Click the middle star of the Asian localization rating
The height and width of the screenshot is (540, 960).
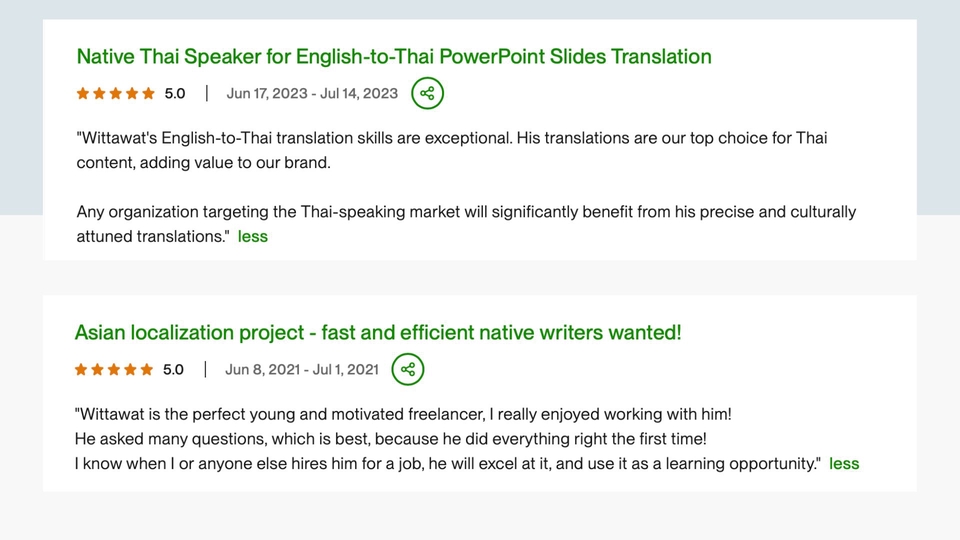114,370
